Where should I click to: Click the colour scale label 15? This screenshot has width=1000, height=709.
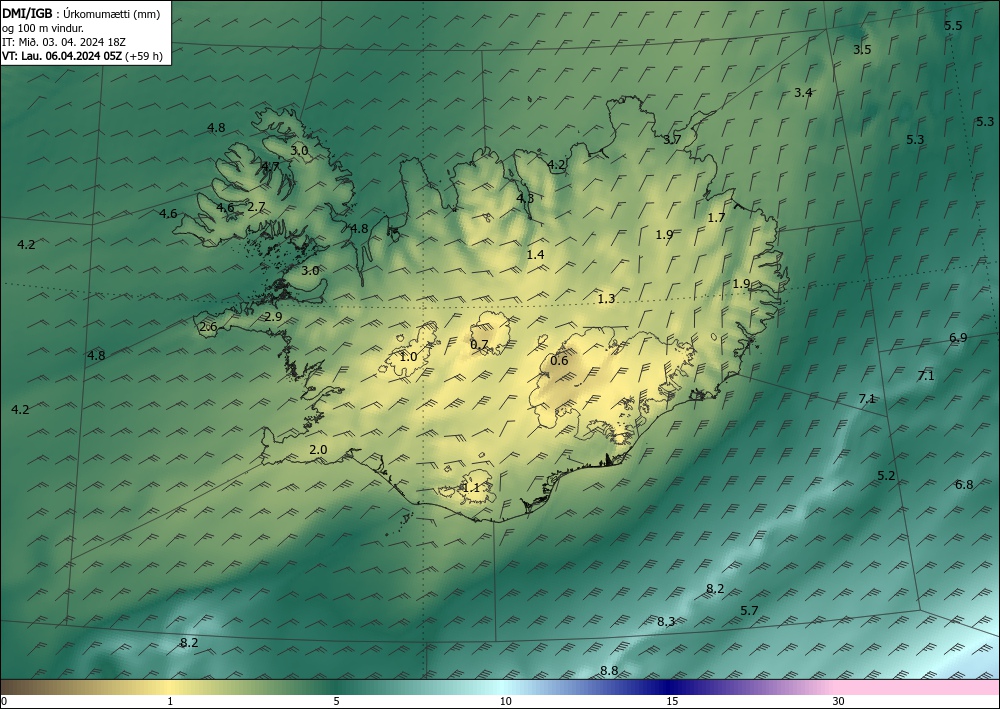click(x=672, y=702)
